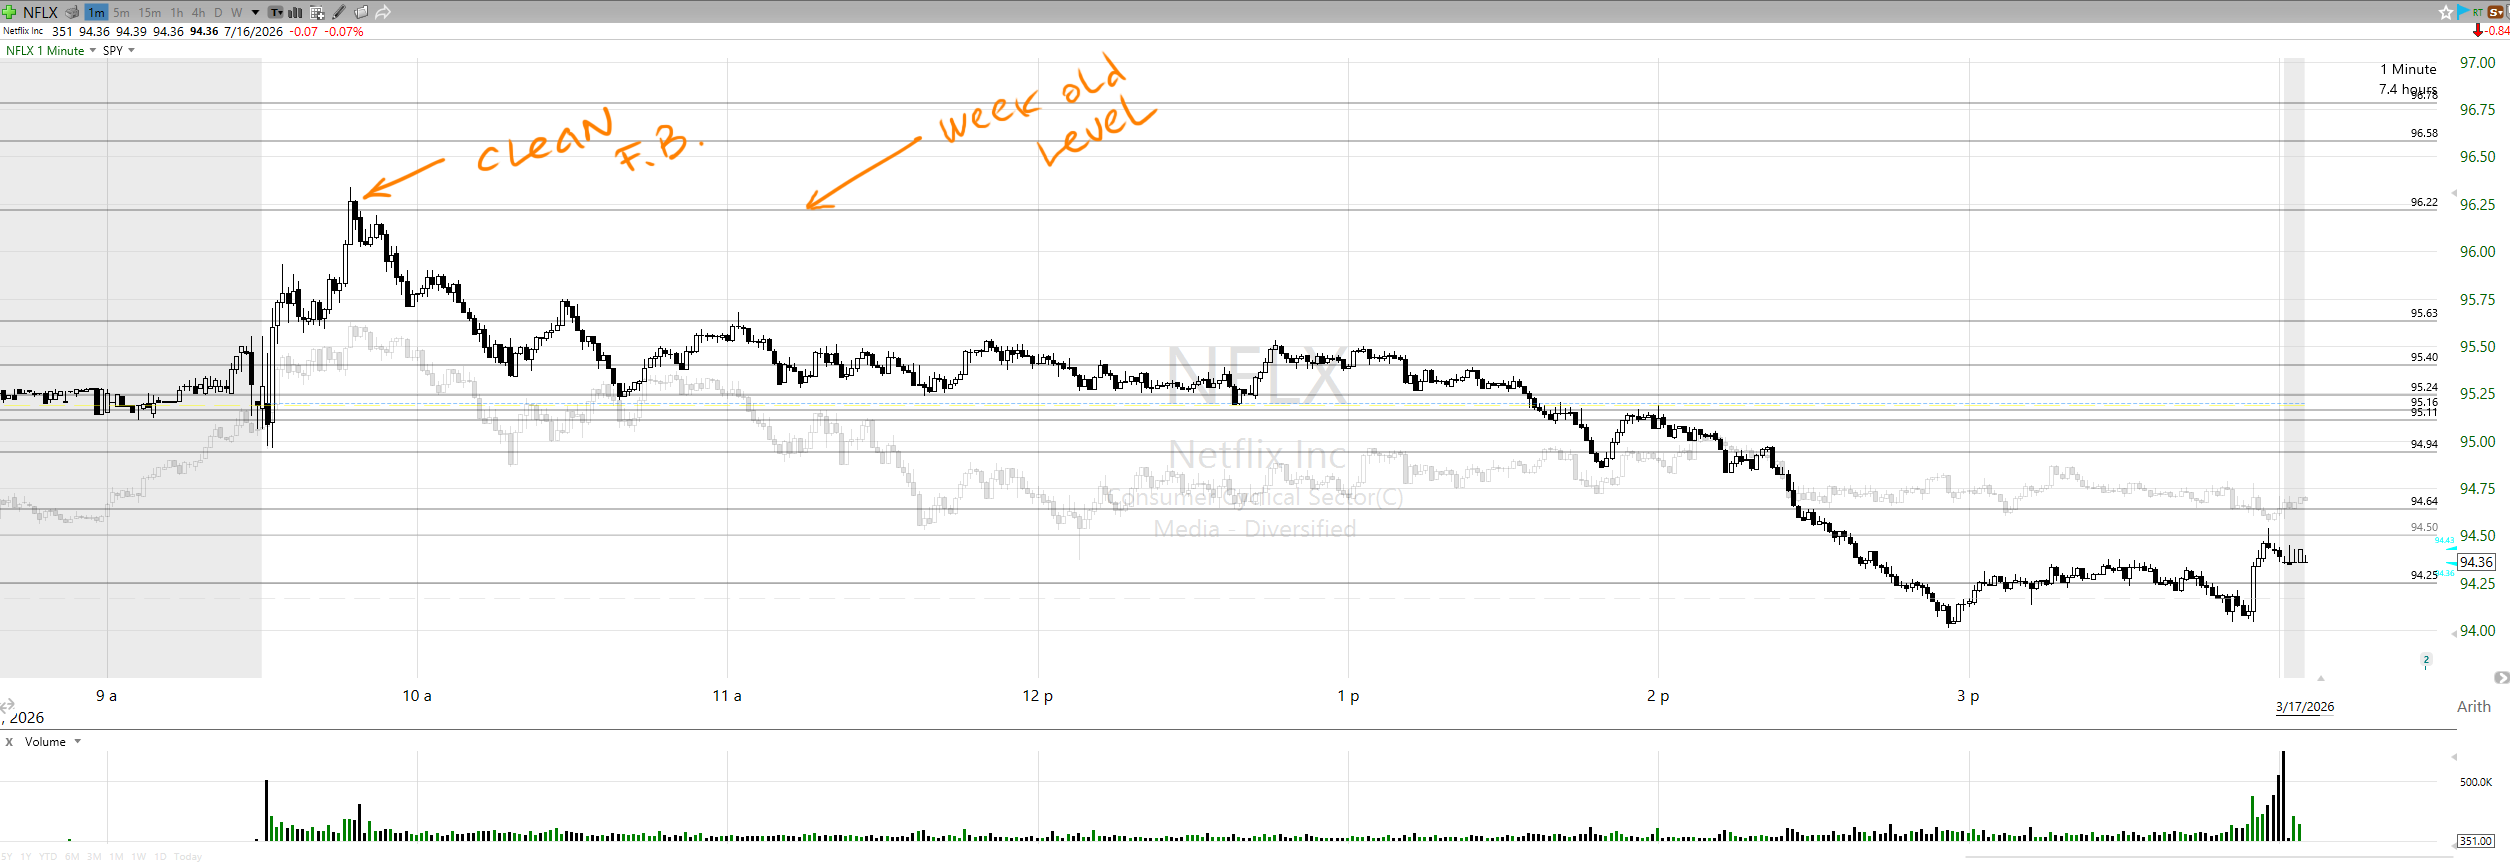
Task: Click the add indicator grid icon
Action: click(317, 12)
